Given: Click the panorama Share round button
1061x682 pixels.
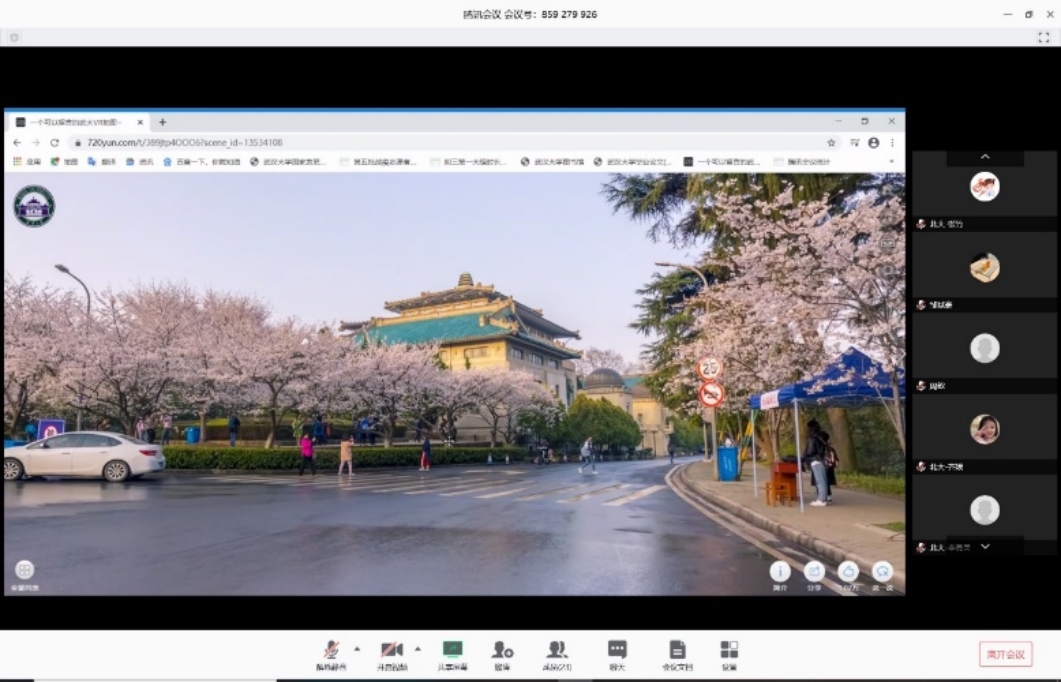Looking at the screenshot, I should 814,571.
